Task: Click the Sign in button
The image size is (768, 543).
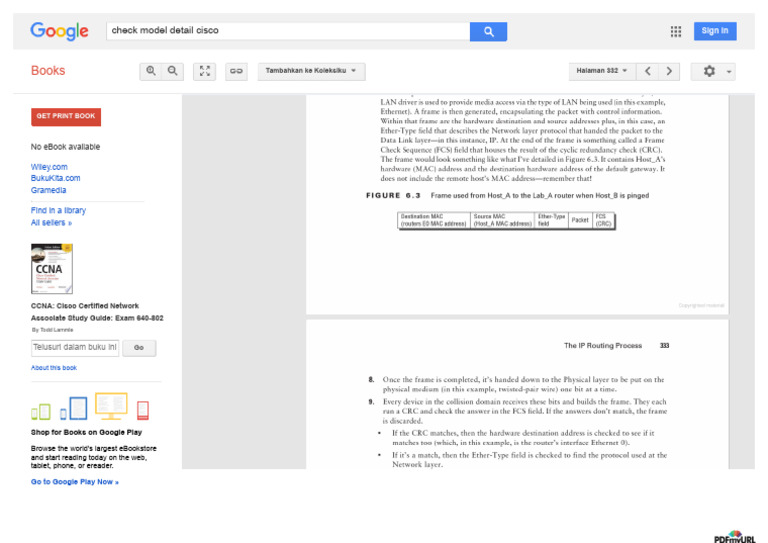Action: coord(715,31)
